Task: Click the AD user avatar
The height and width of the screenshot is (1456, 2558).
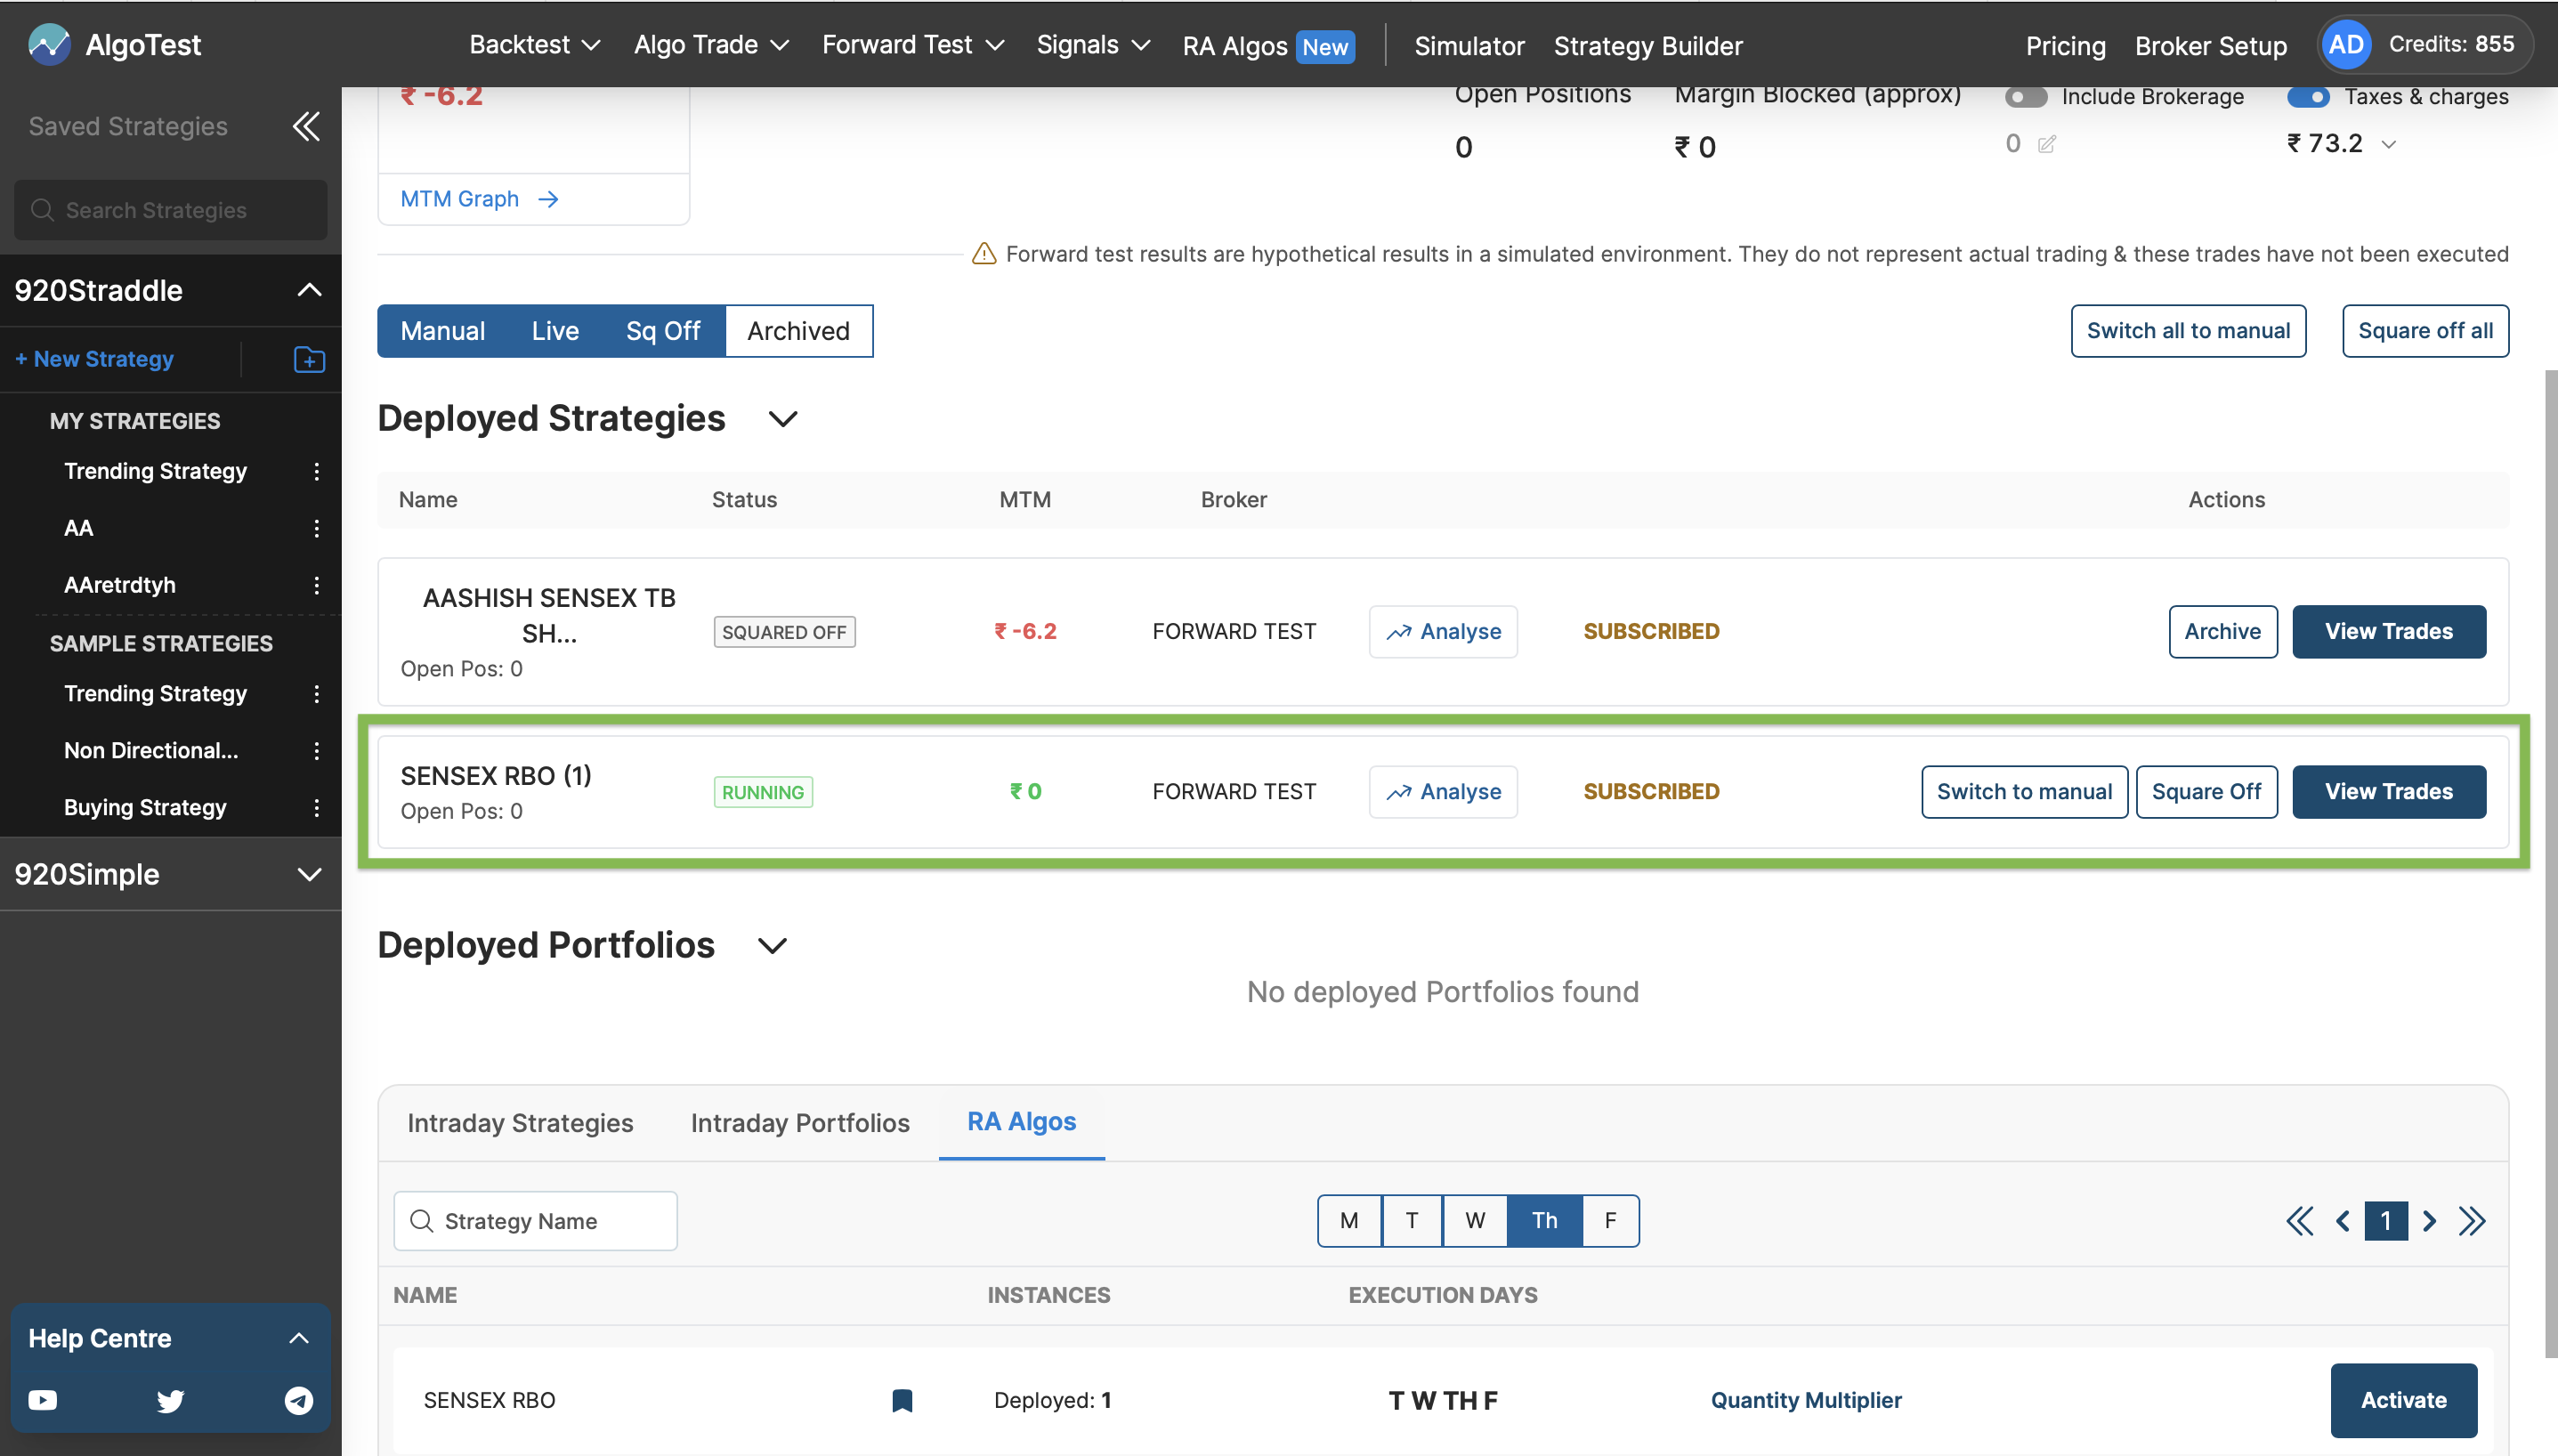Action: 2346,44
